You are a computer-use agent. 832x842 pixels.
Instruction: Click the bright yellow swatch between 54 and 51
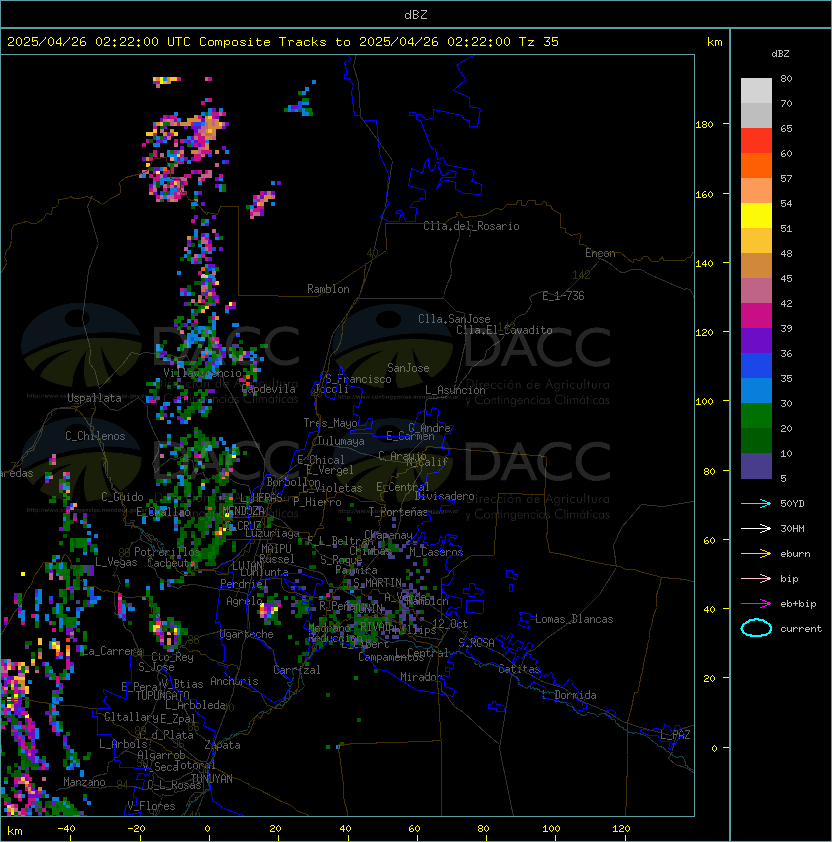click(756, 215)
